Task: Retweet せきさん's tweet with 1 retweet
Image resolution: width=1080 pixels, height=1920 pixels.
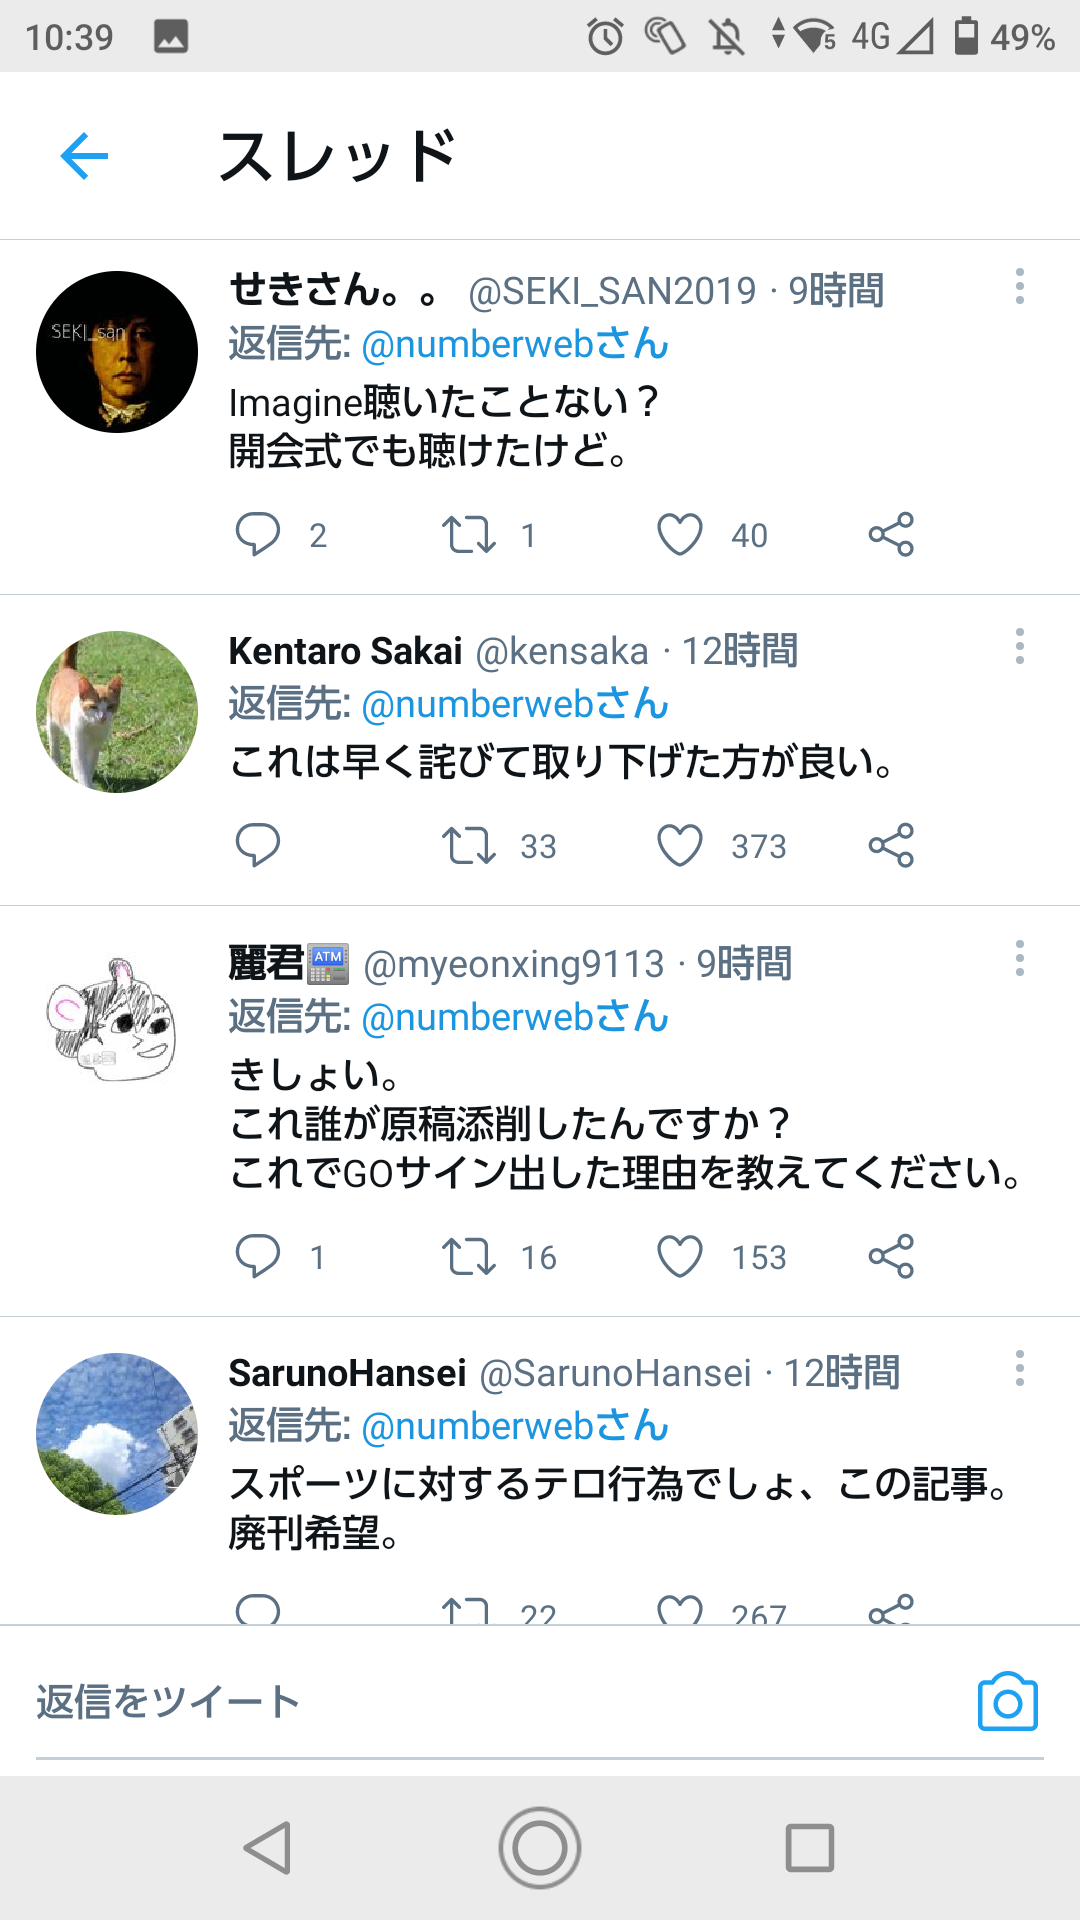Action: point(469,534)
